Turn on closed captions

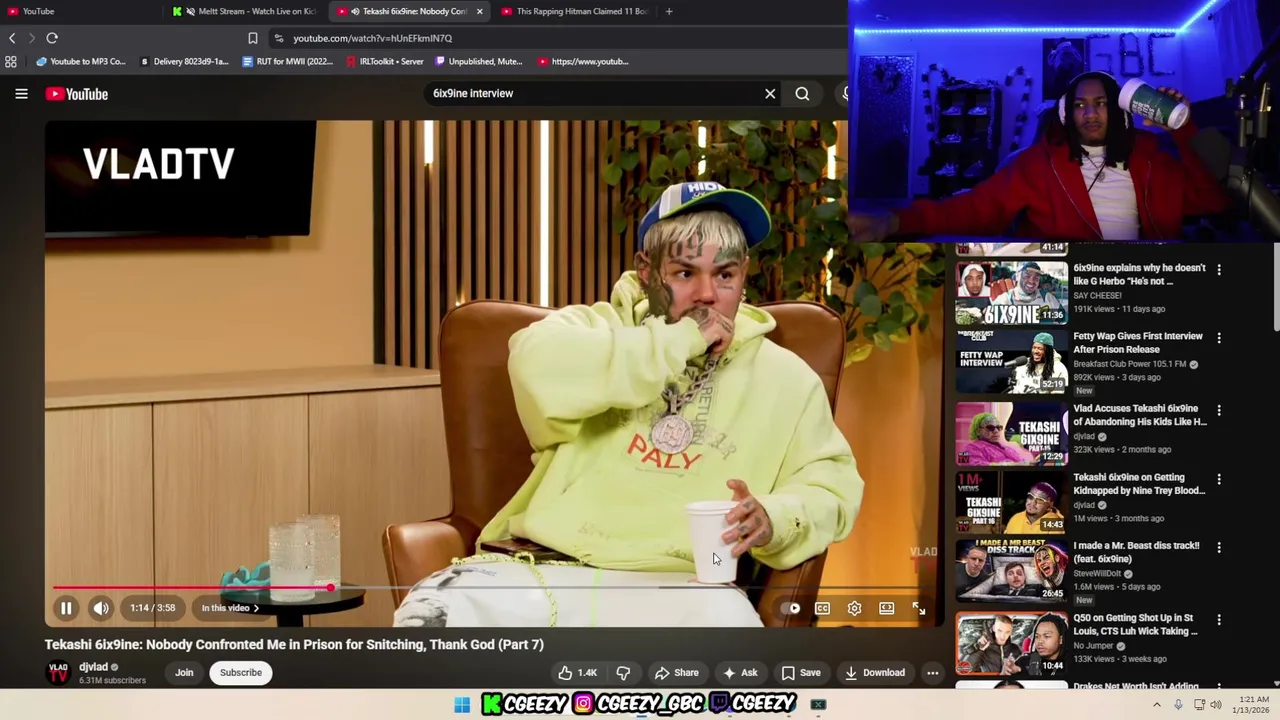[822, 608]
